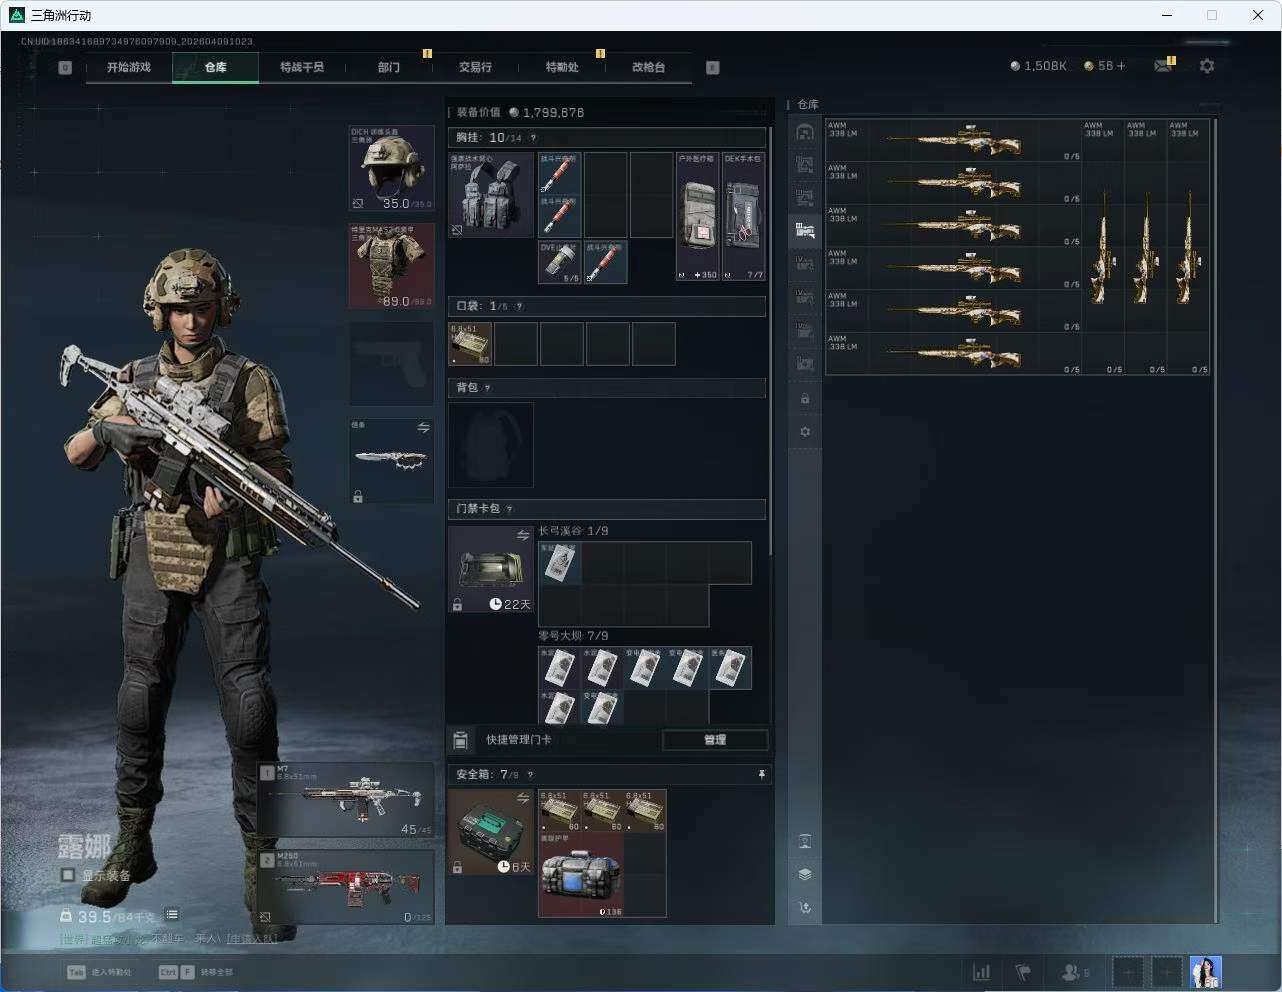Screen dimensions: 1282x992
Task: Click the 进入特勤处 Tab shortcut
Action: tap(100, 972)
